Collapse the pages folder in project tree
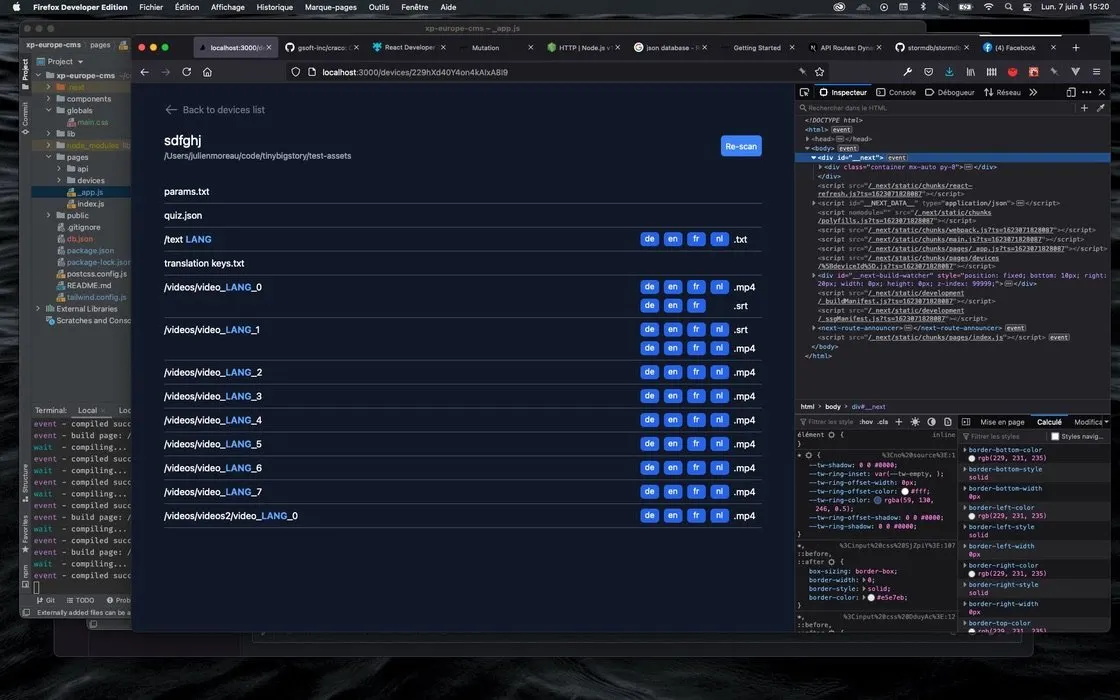The width and height of the screenshot is (1120, 700). (49, 157)
